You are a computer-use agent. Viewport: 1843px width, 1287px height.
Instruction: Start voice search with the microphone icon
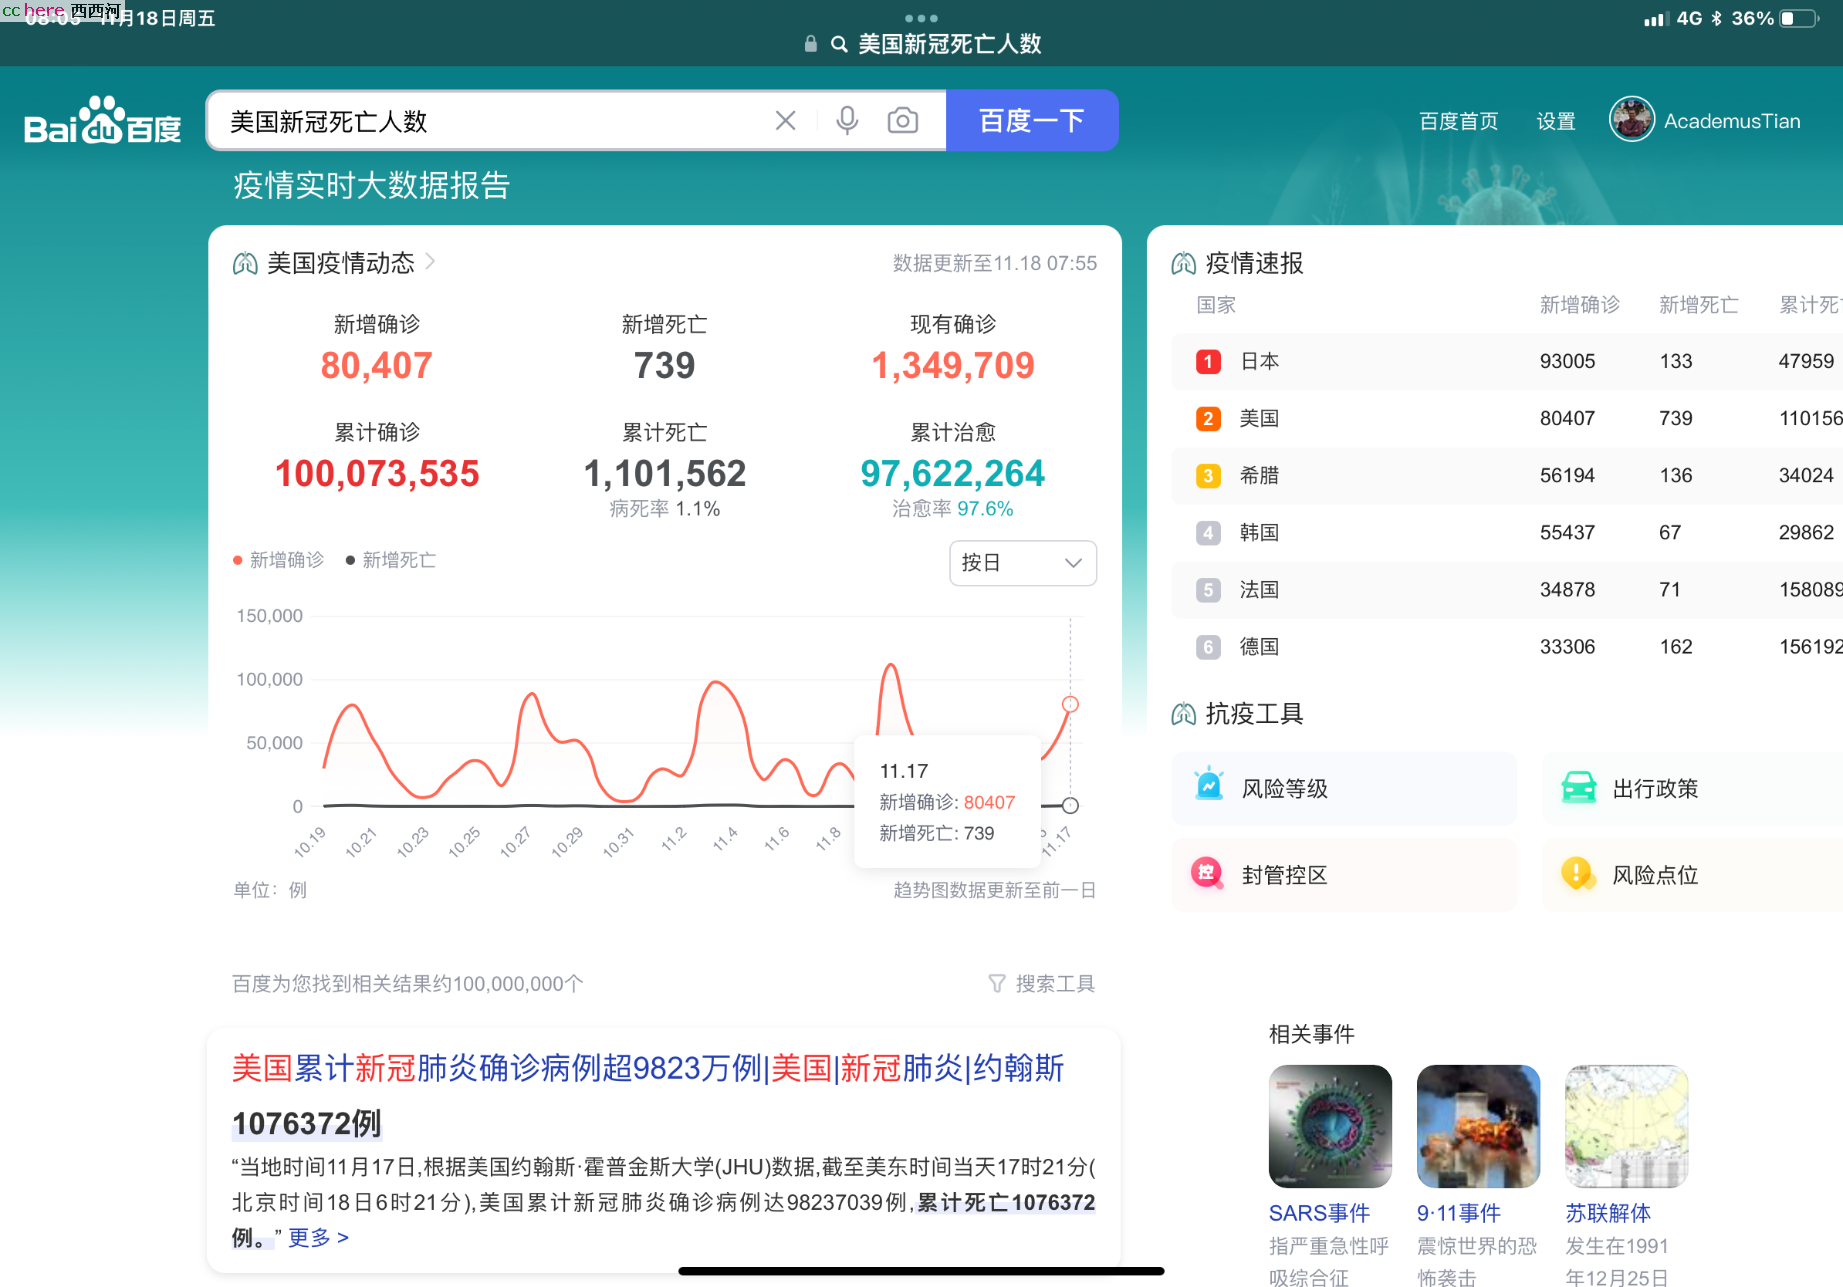coord(847,121)
